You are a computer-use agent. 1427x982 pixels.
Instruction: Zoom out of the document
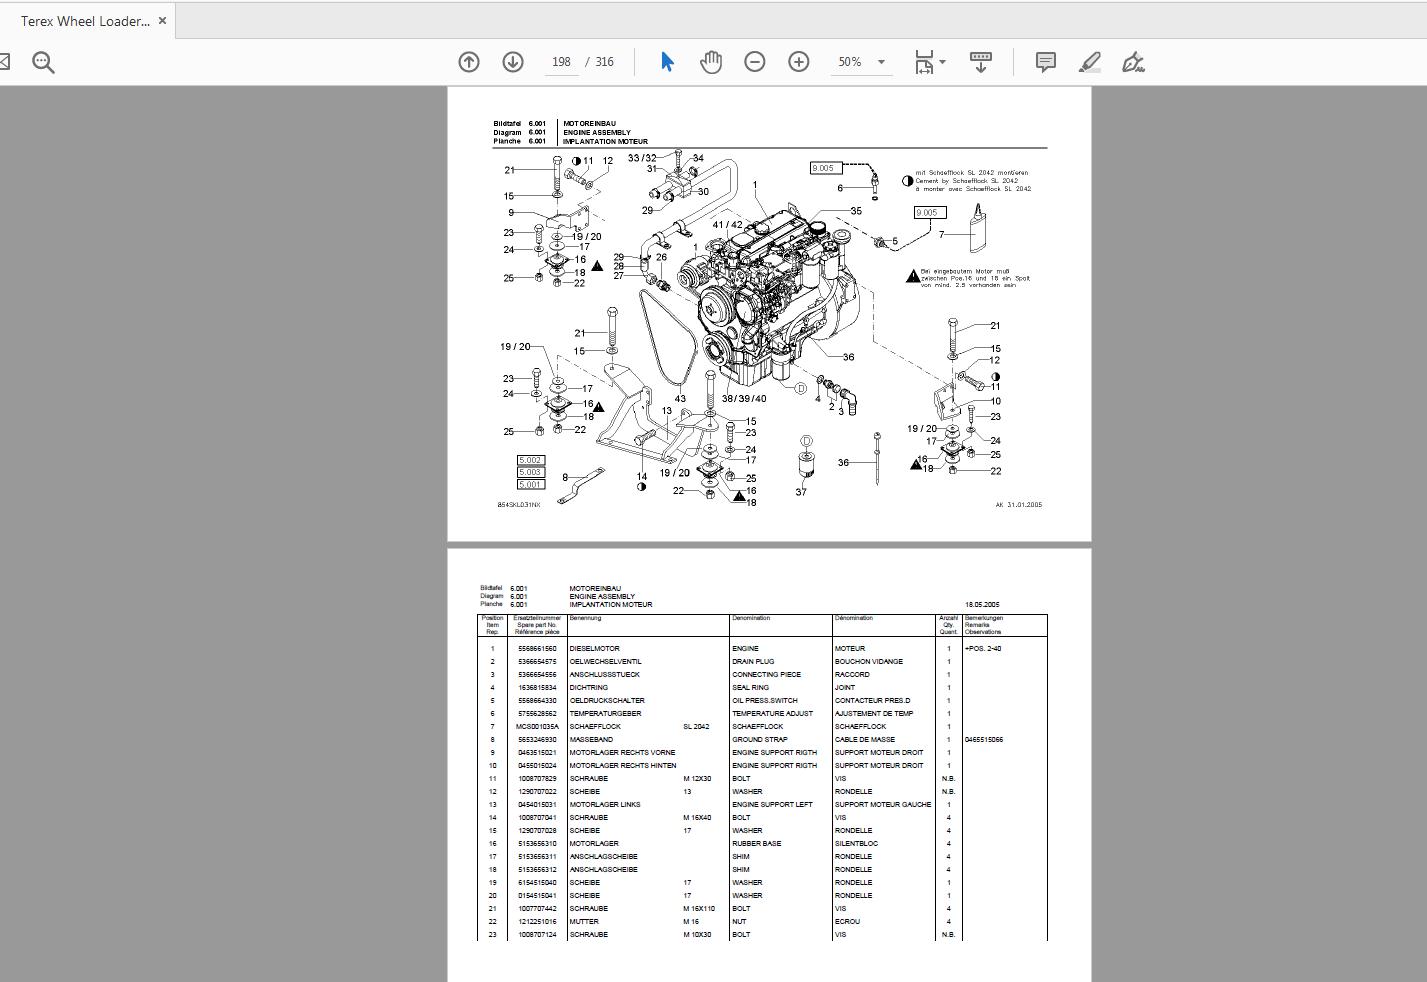click(755, 61)
